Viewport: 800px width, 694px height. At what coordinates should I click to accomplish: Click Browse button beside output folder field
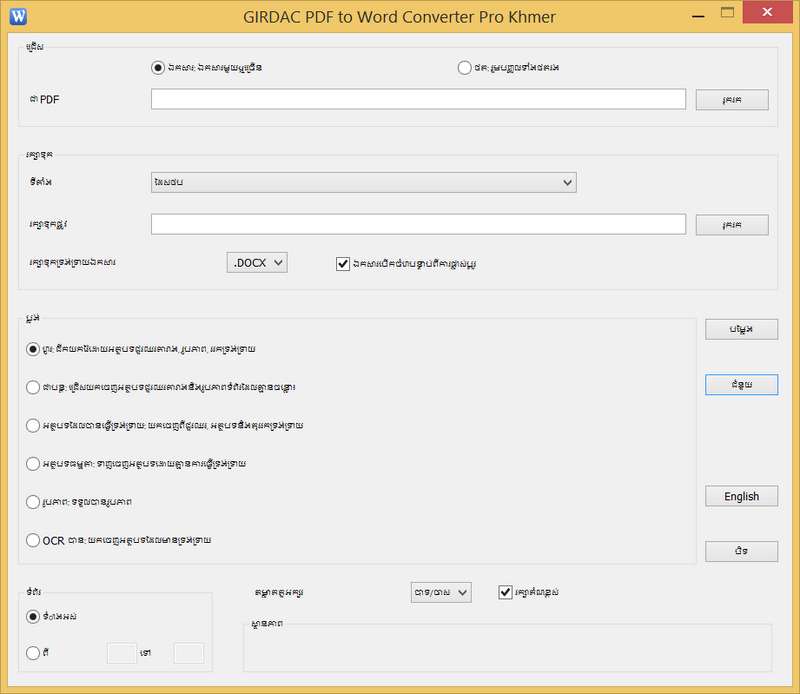[731, 225]
